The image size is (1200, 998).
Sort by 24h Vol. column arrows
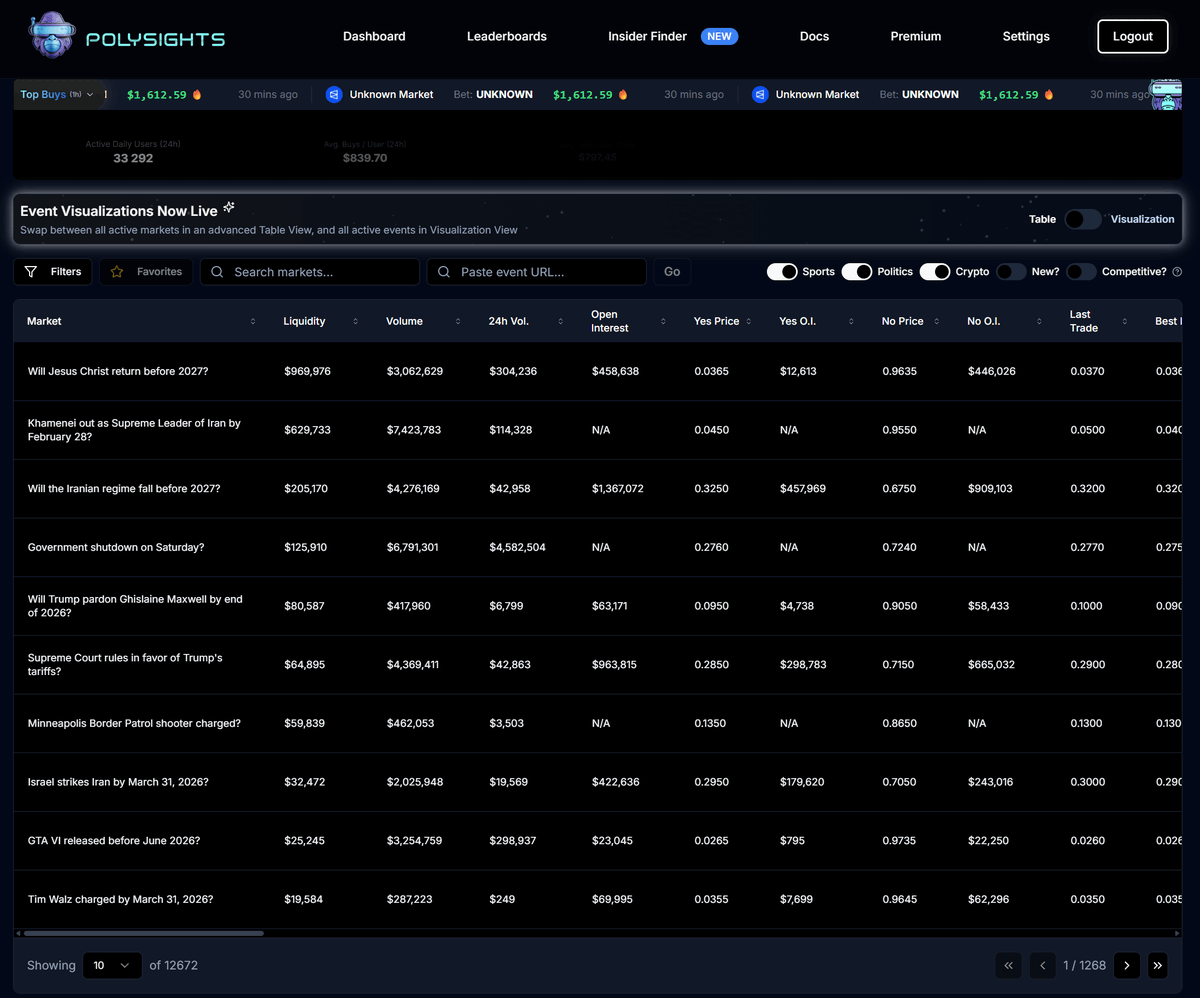[x=560, y=321]
